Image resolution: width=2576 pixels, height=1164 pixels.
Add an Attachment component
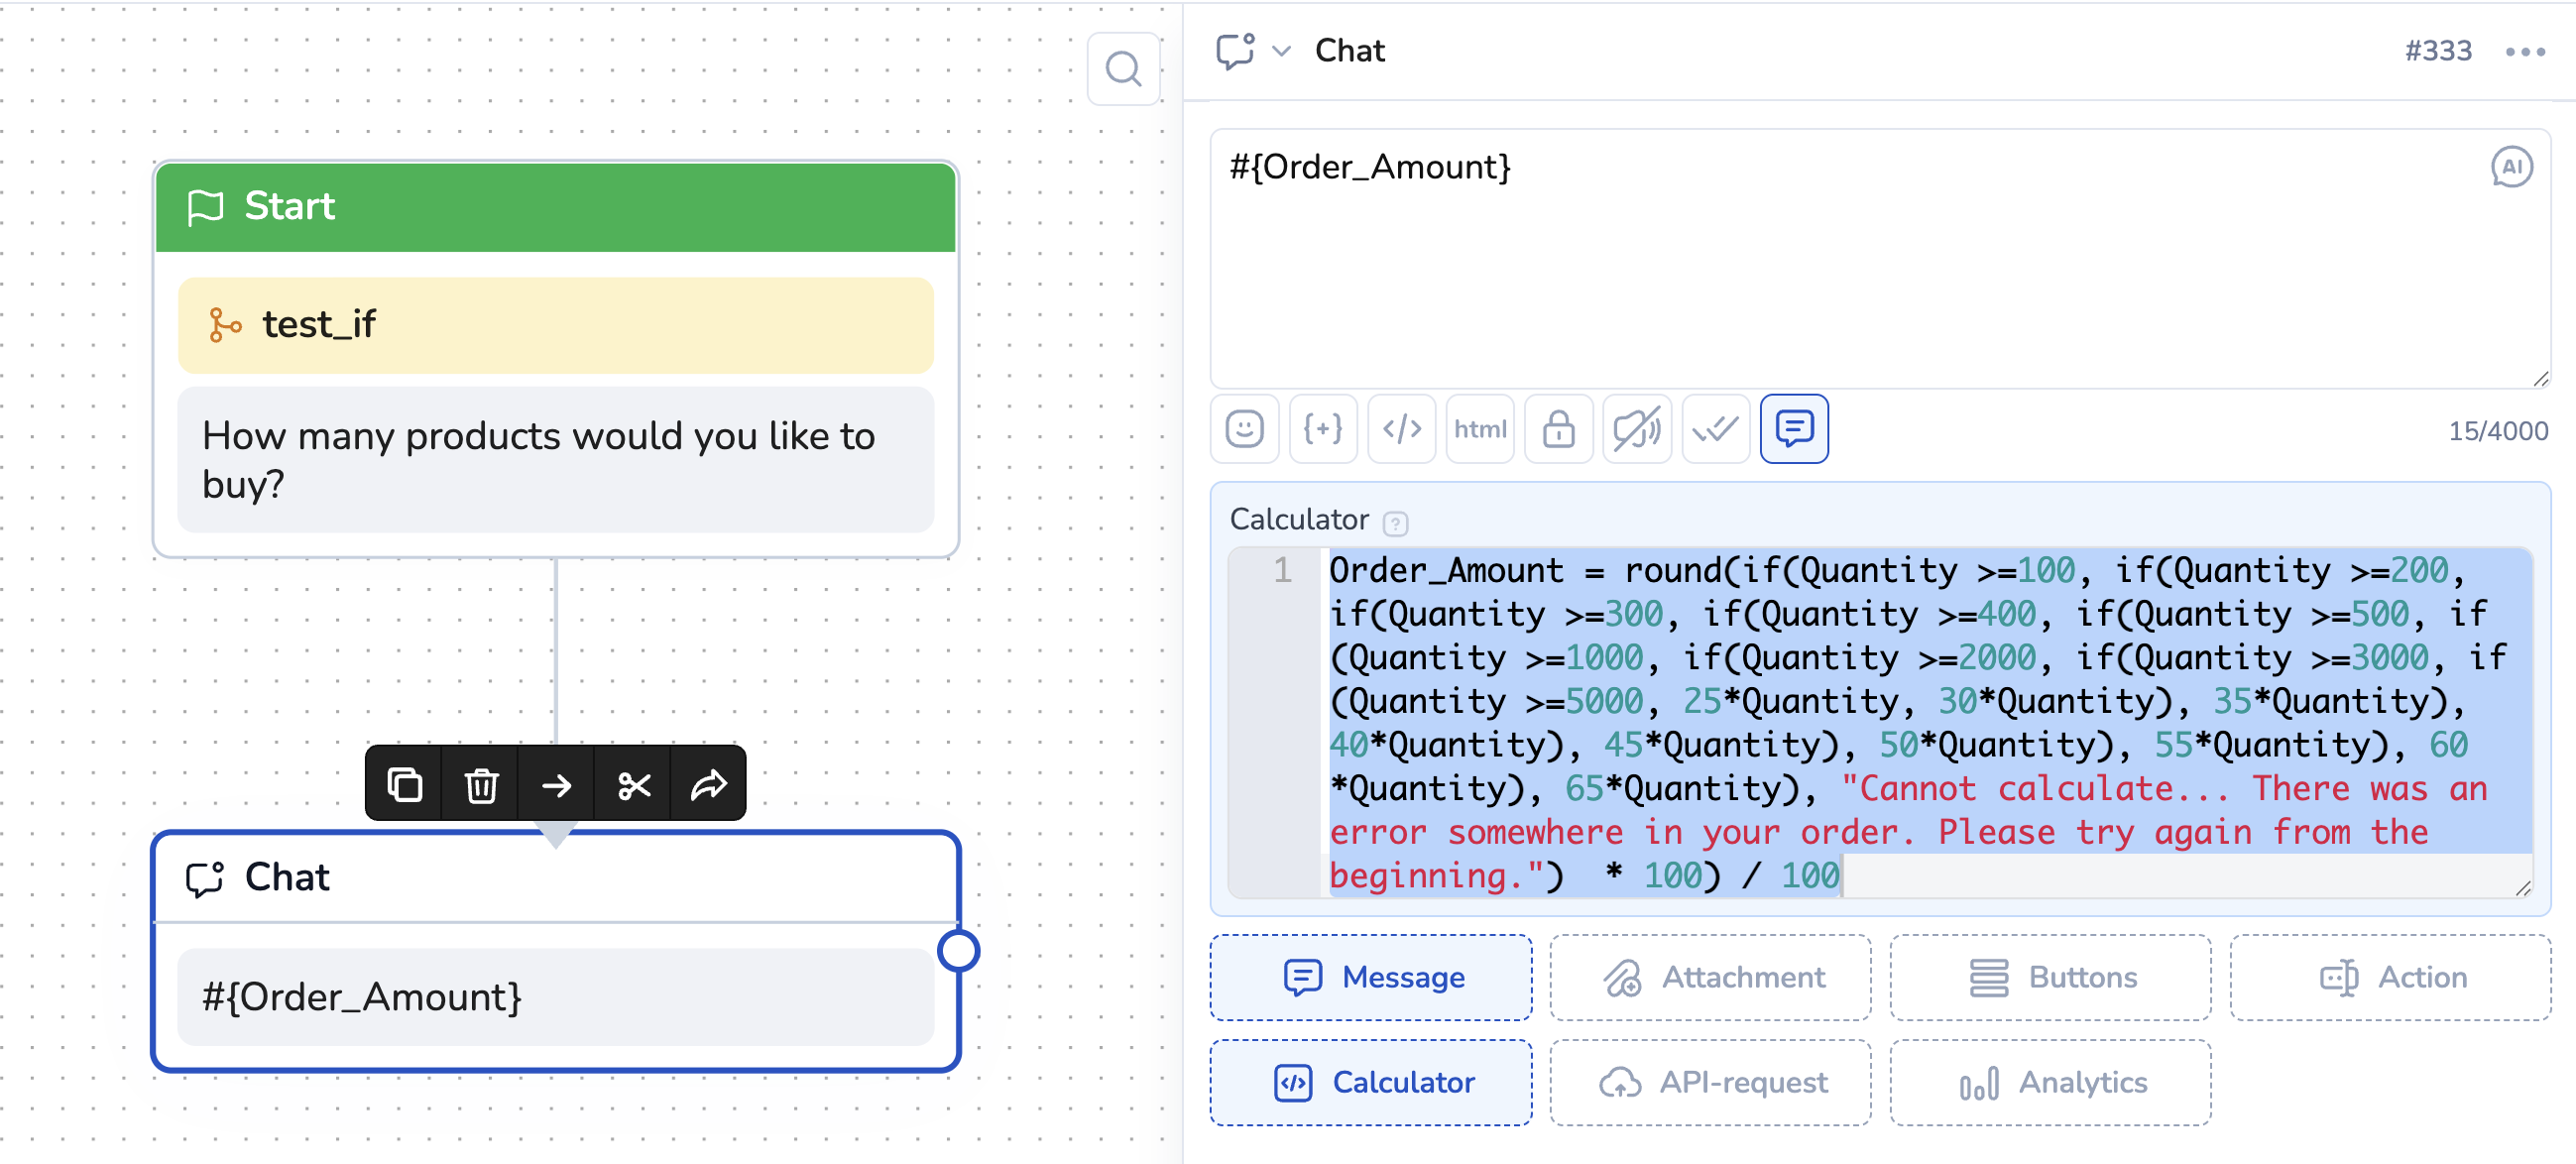(1710, 977)
